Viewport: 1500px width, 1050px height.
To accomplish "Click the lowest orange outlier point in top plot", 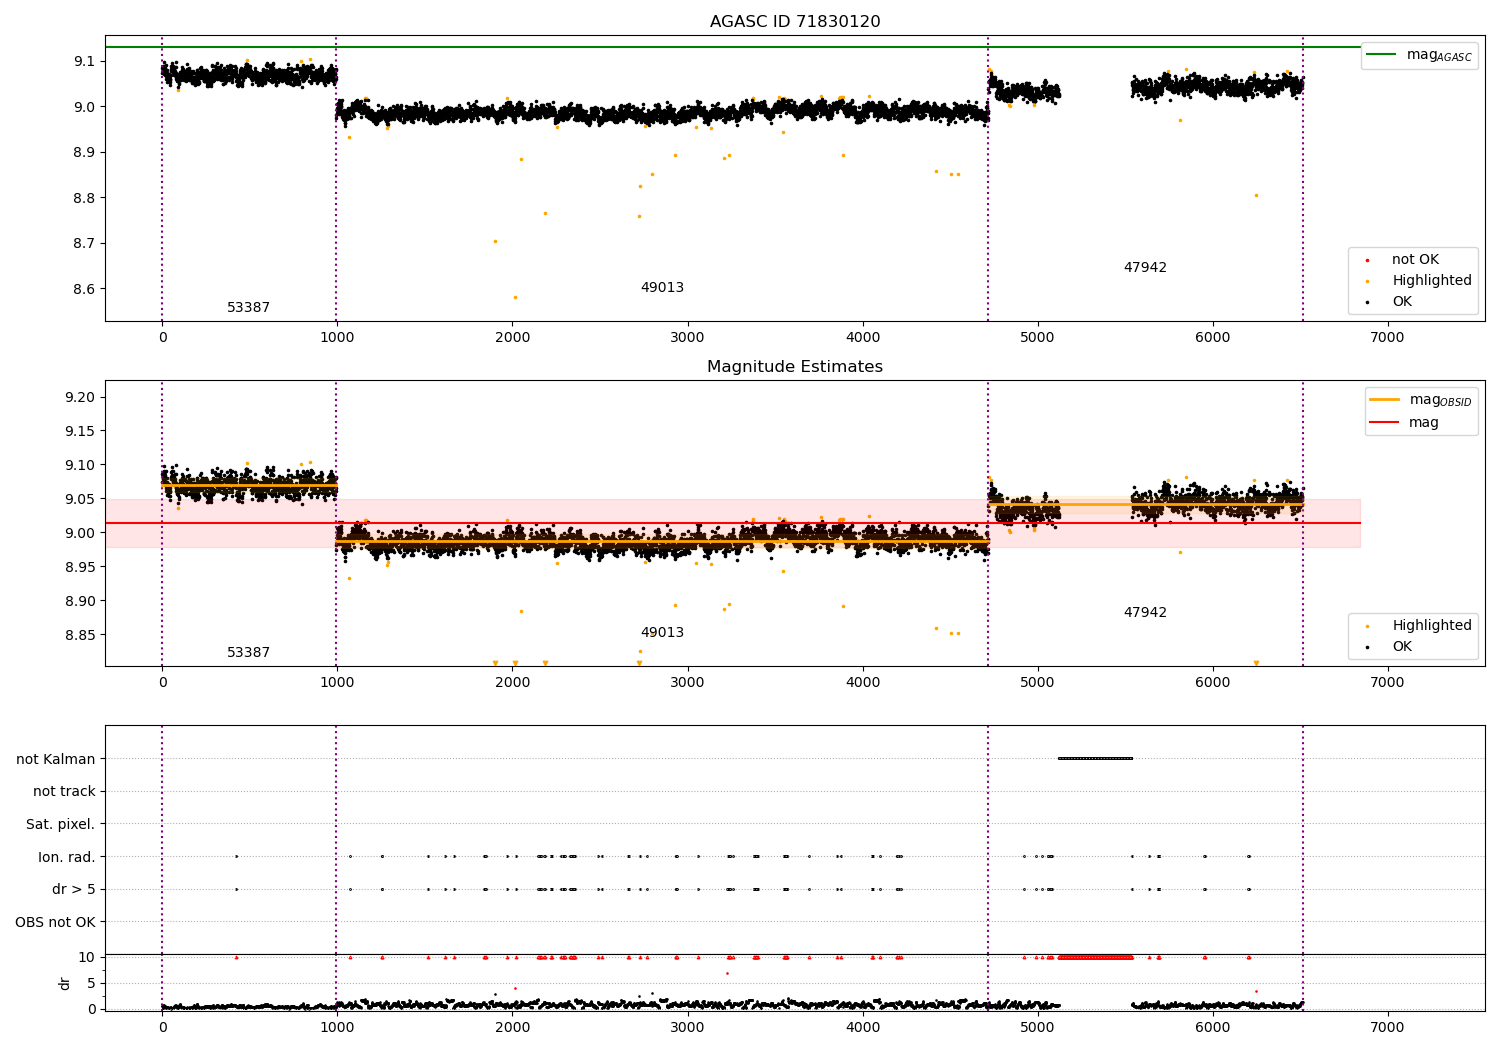I will pos(515,297).
